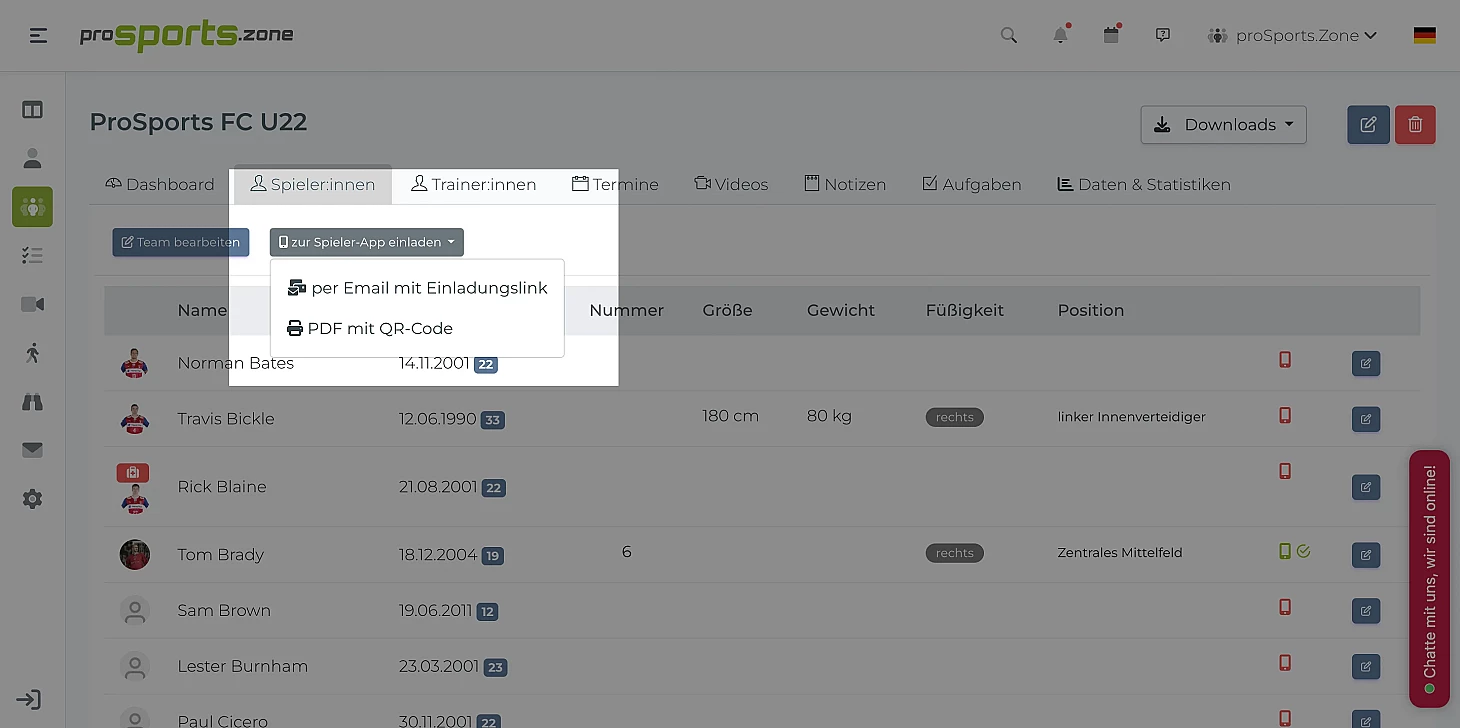Open the notifications bell
Screen dimensions: 1460x728
[1060, 36]
